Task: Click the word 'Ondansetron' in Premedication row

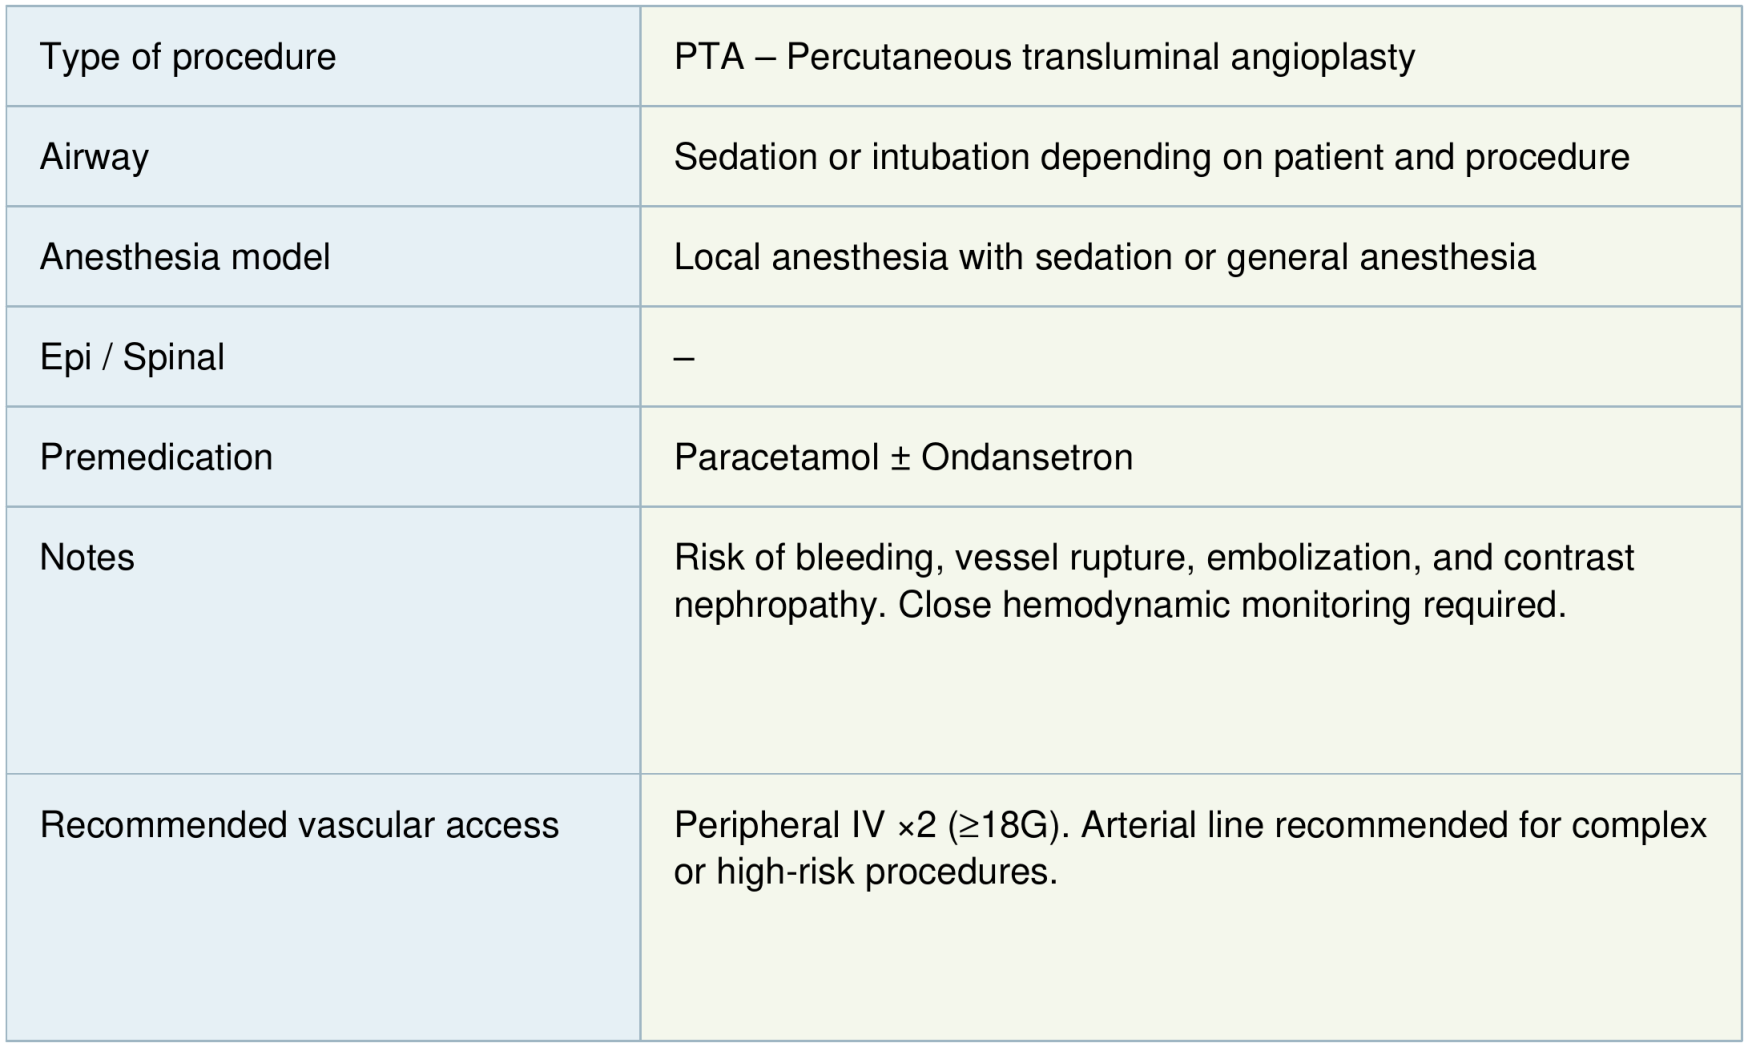Action: 1027,457
